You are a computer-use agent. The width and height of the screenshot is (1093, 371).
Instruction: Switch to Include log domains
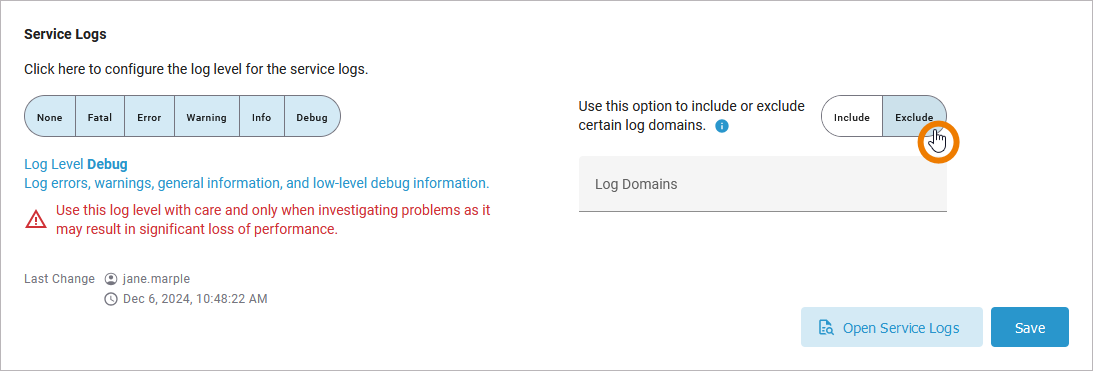[852, 117]
